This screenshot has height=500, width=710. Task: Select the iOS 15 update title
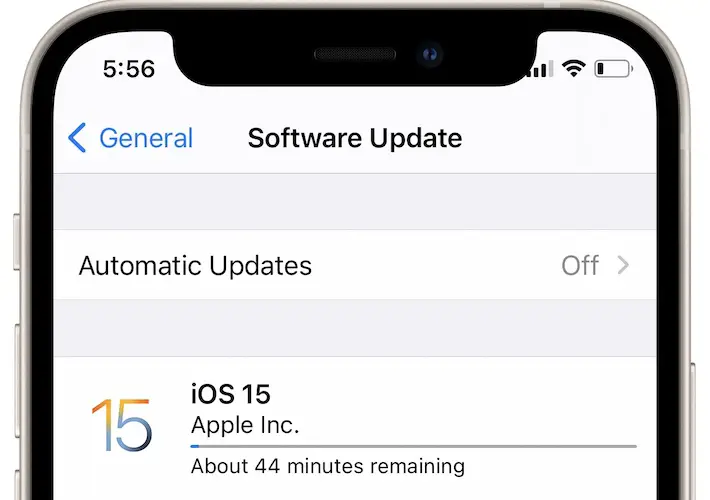(230, 394)
